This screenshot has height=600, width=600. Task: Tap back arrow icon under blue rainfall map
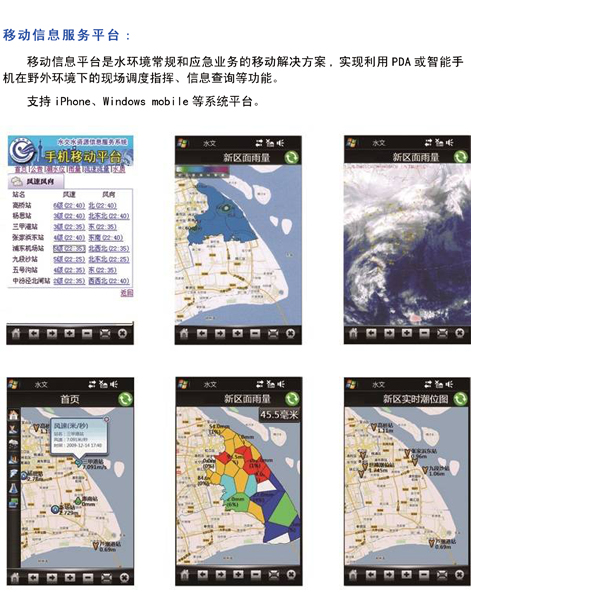202,333
